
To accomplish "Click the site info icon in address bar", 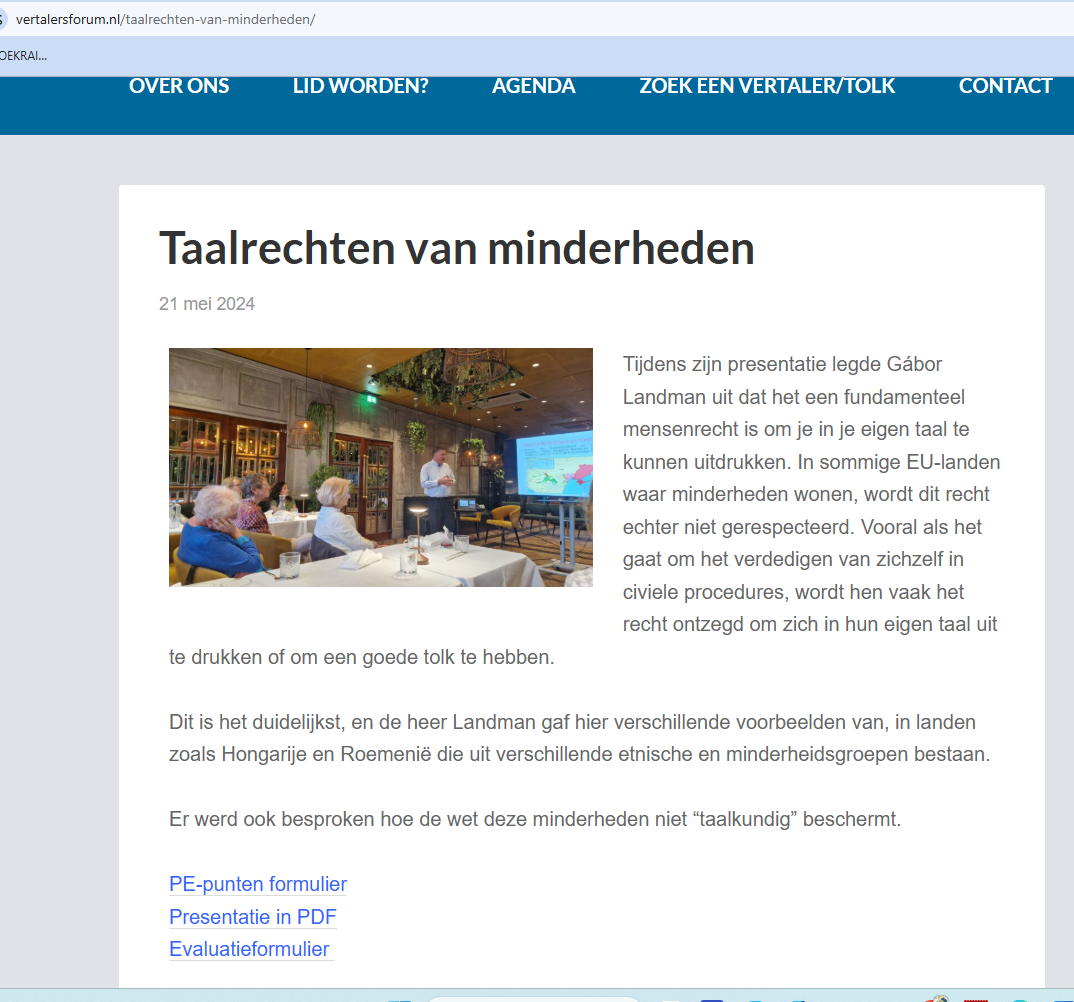I will pos(3,19).
